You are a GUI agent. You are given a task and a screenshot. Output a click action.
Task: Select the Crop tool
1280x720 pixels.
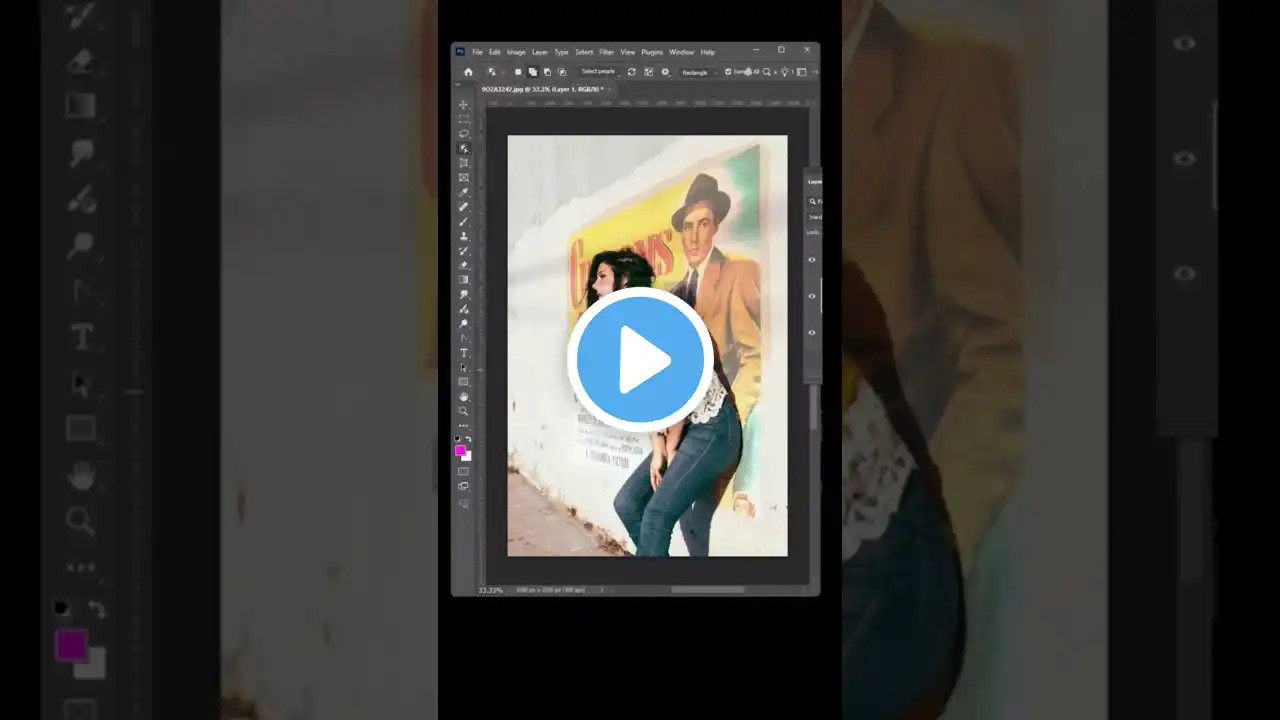click(x=463, y=162)
